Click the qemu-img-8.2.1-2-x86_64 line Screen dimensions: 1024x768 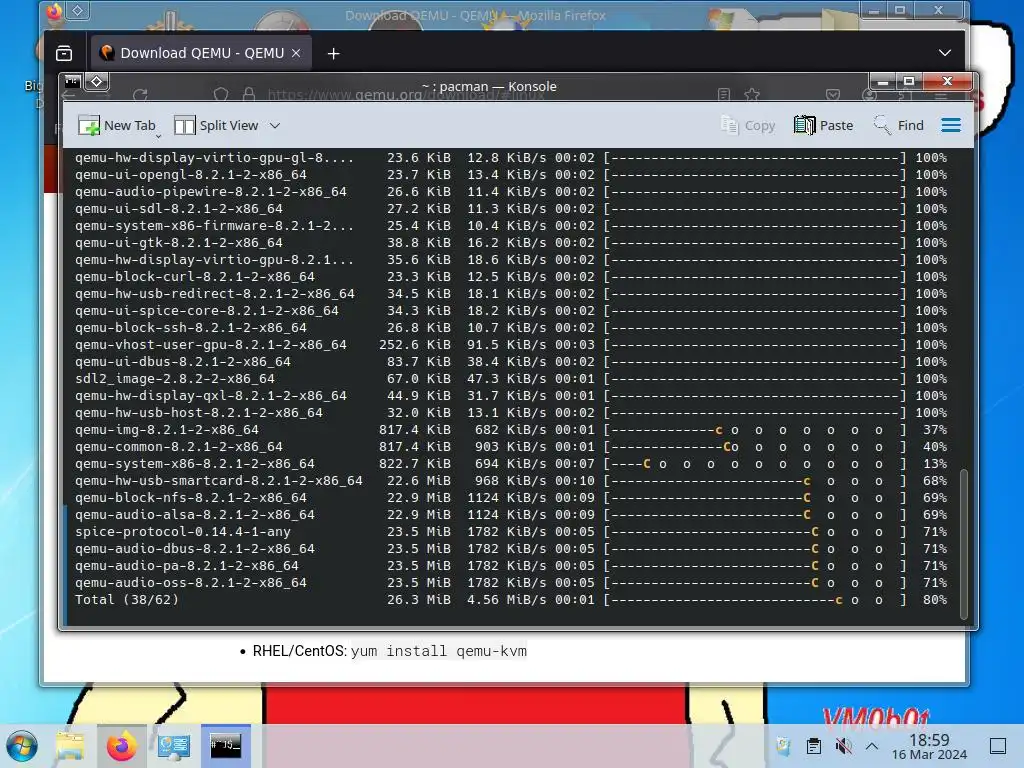pos(511,430)
